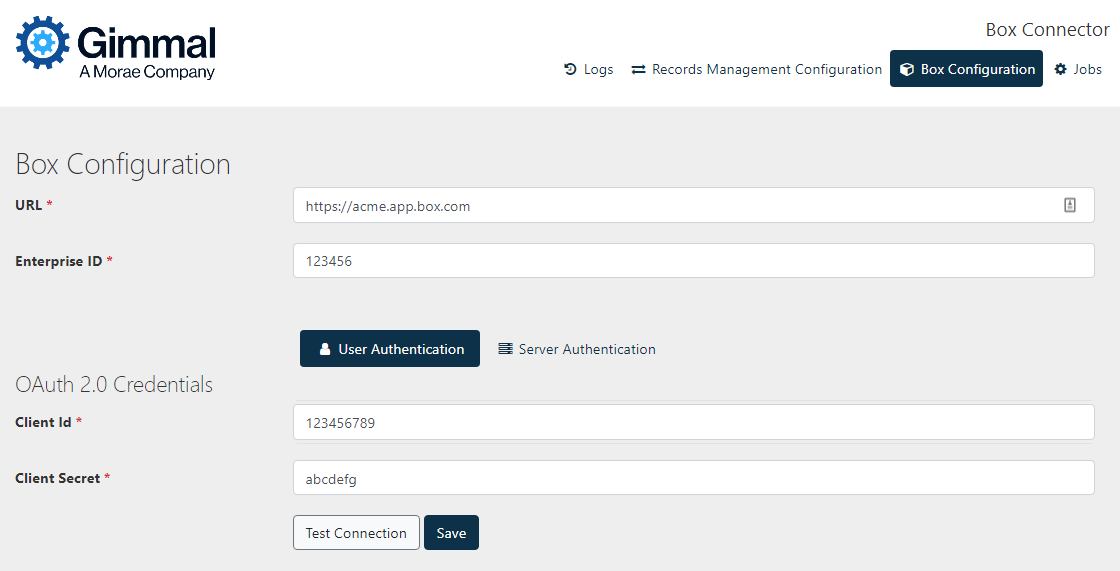Viewport: 1120px width, 571px height.
Task: Click the person icon in User Authentication
Action: point(325,349)
